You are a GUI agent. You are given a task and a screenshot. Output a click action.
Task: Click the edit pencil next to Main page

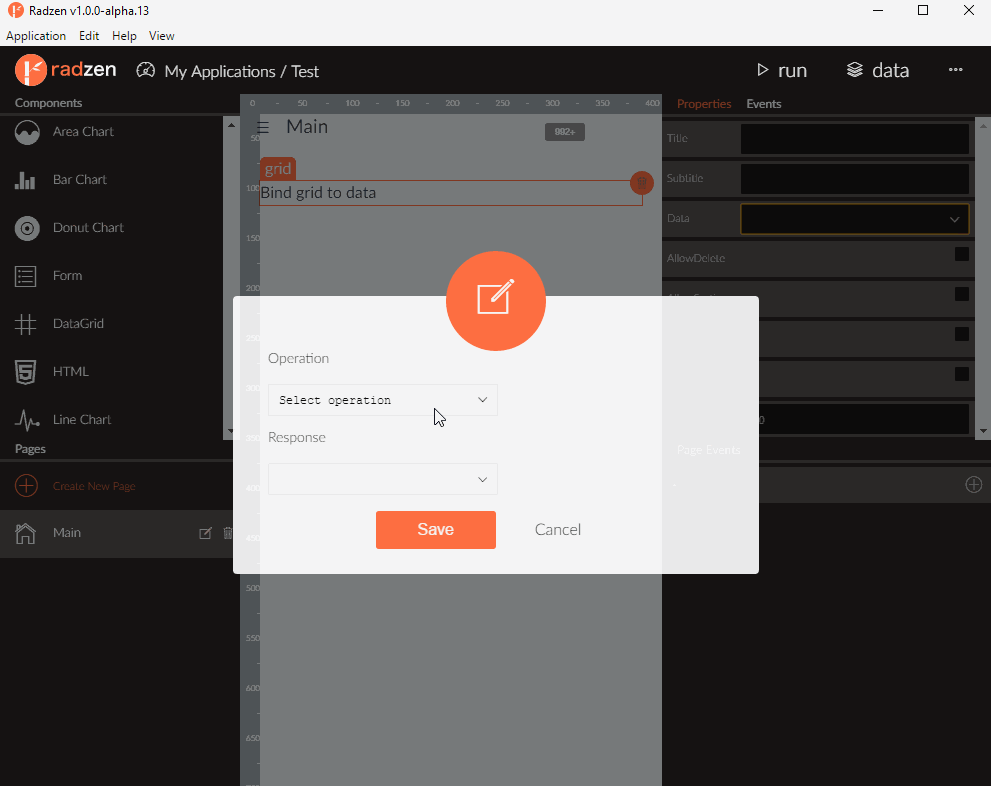pyautogui.click(x=204, y=533)
